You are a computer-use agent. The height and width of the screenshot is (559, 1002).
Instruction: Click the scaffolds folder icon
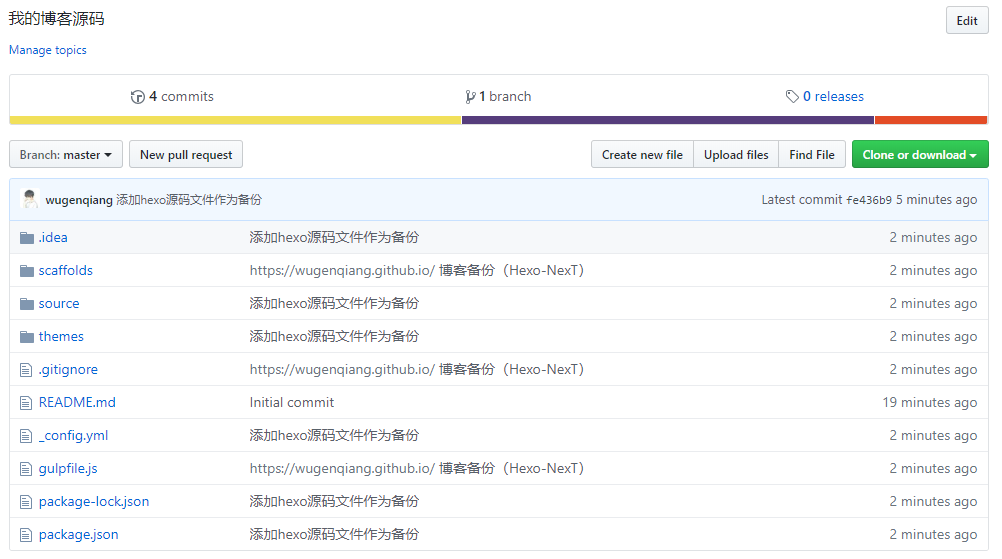[x=27, y=271]
